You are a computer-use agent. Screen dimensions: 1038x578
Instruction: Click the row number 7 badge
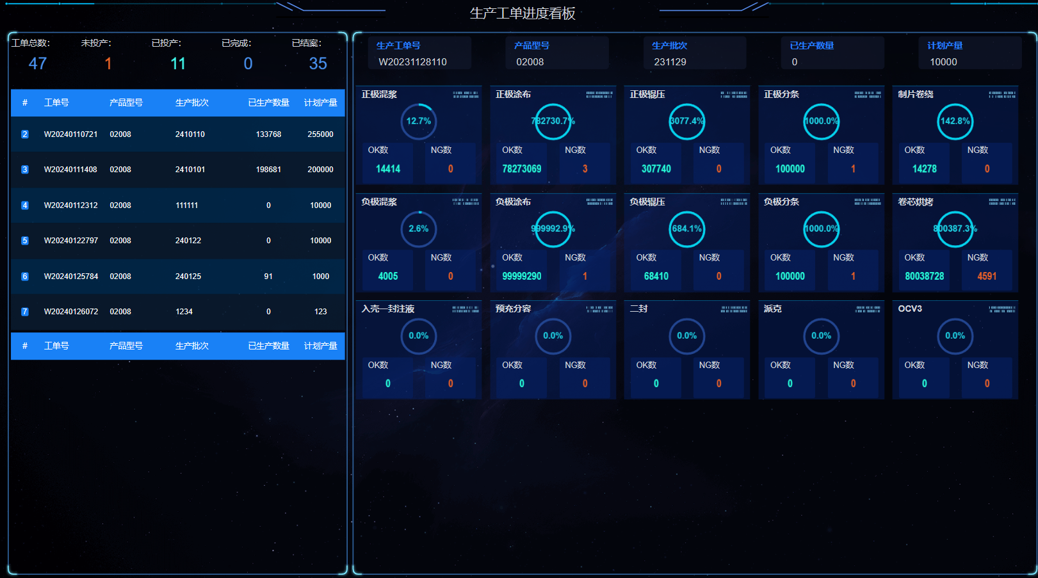(25, 312)
